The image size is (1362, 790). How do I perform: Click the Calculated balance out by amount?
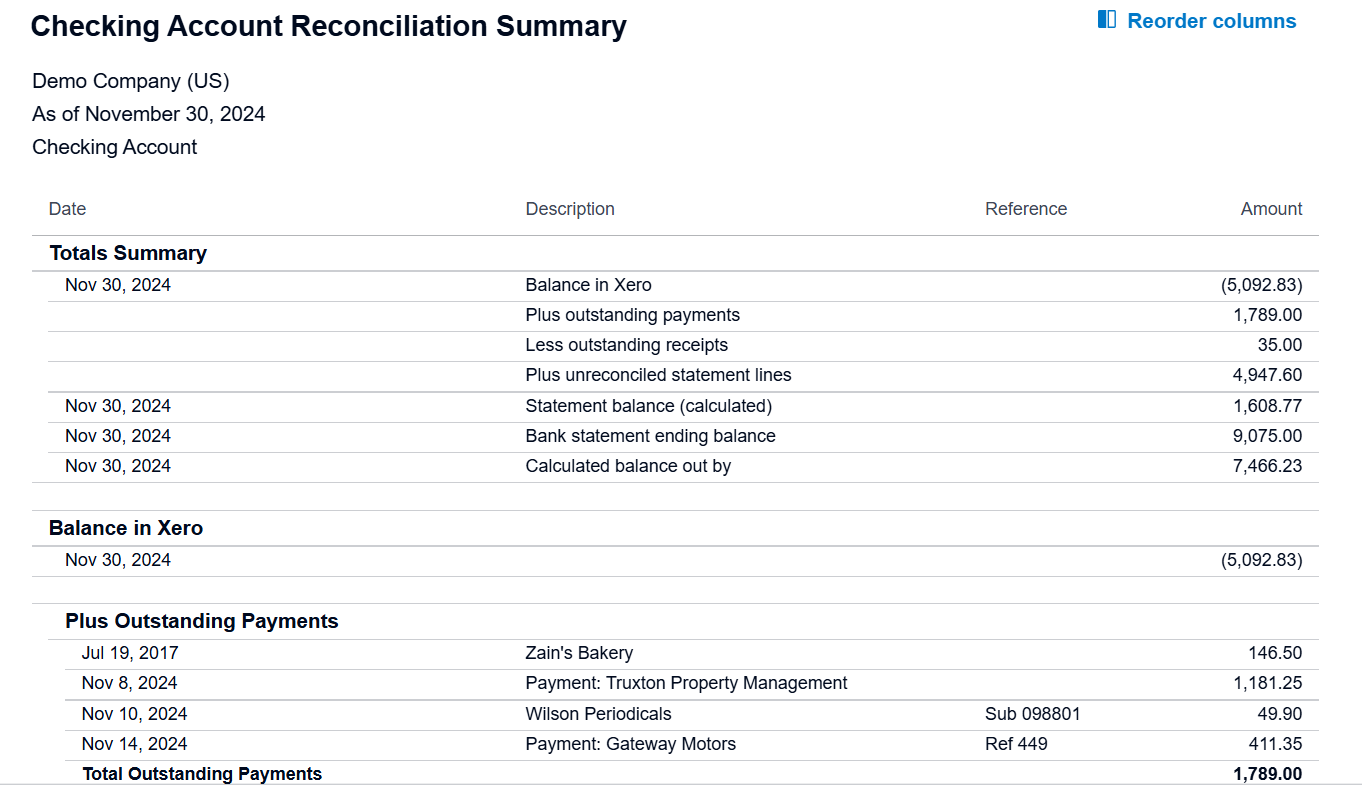click(x=1273, y=466)
